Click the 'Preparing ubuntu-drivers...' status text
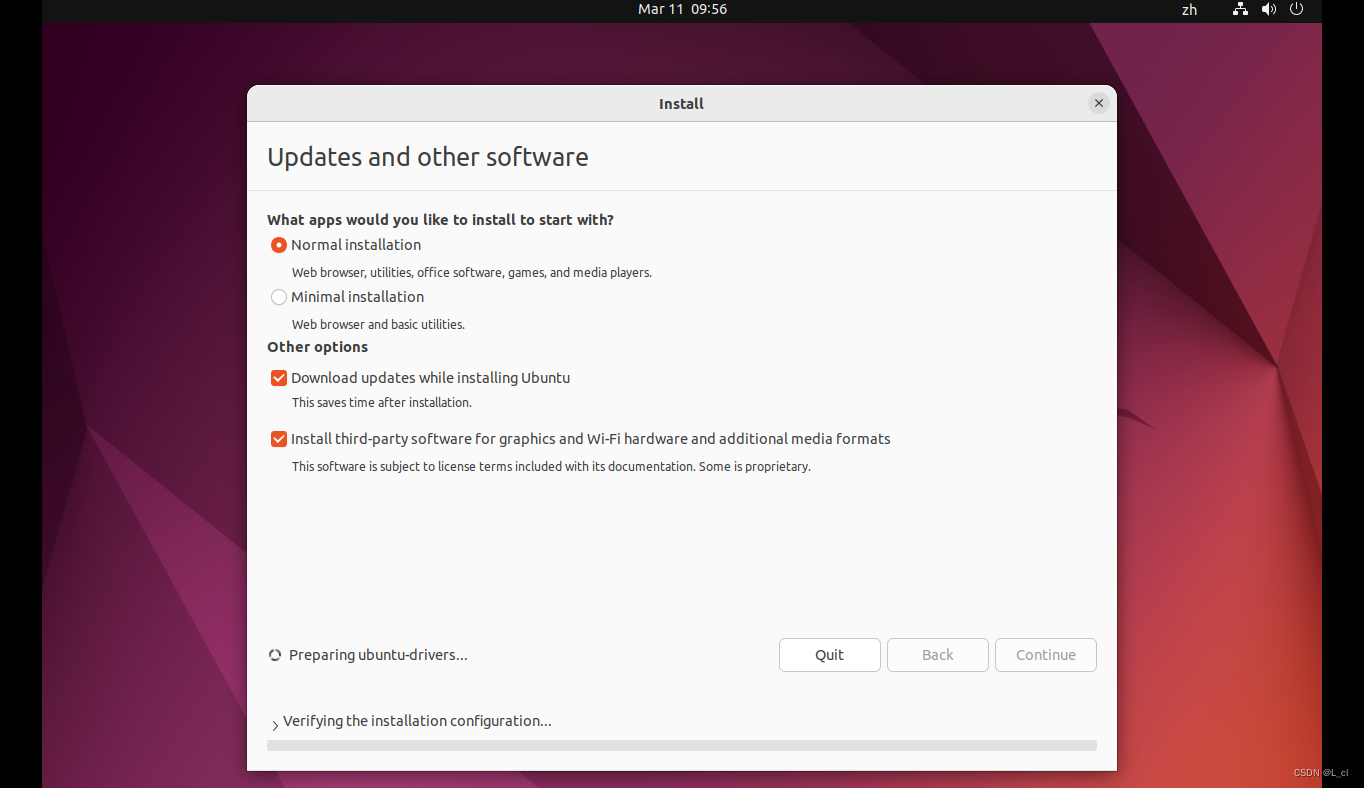 [x=378, y=655]
